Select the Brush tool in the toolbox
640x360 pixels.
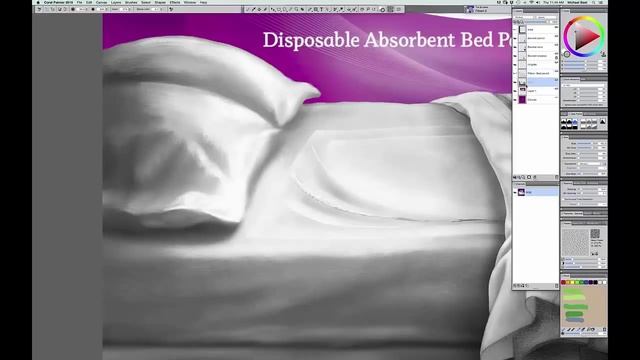point(247,9)
